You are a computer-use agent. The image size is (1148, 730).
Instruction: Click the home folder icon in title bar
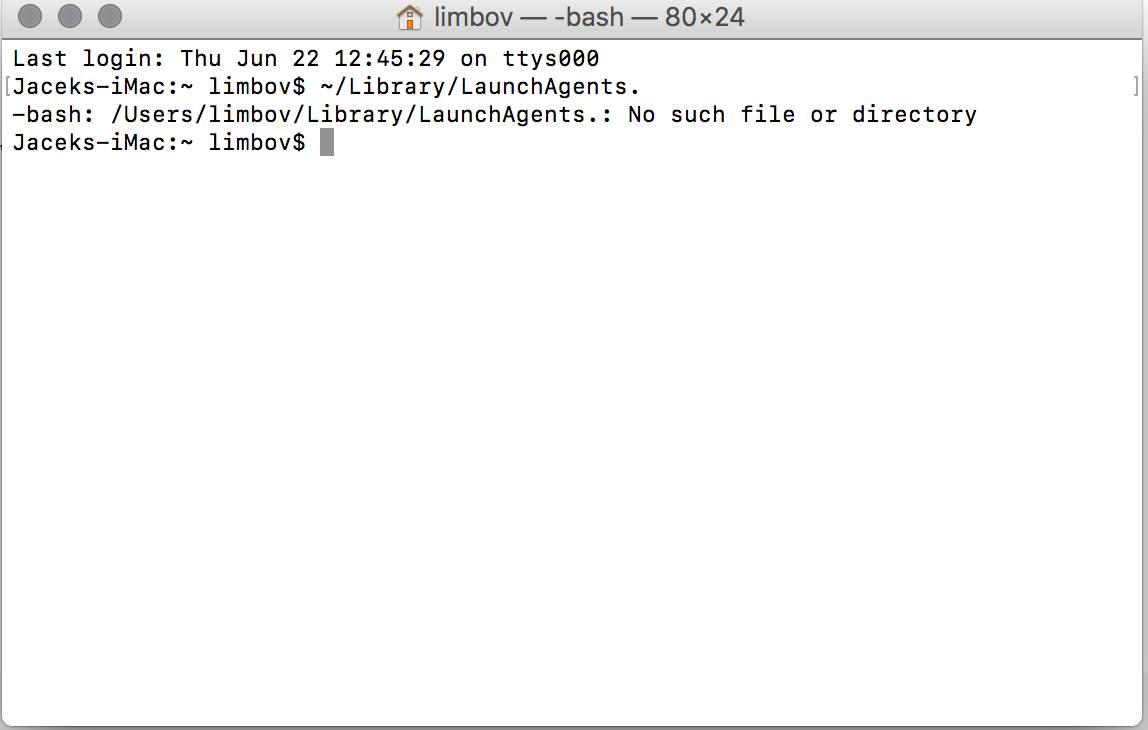point(409,17)
